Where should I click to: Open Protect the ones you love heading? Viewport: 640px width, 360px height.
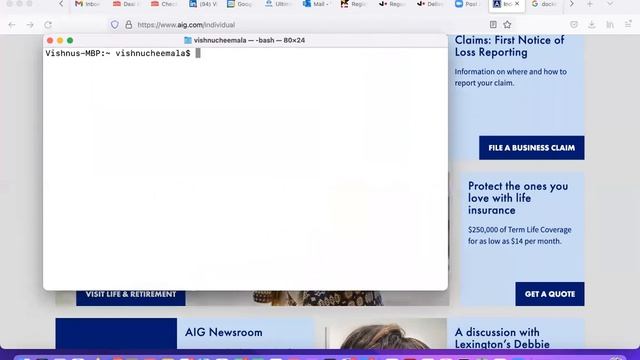click(x=518, y=198)
